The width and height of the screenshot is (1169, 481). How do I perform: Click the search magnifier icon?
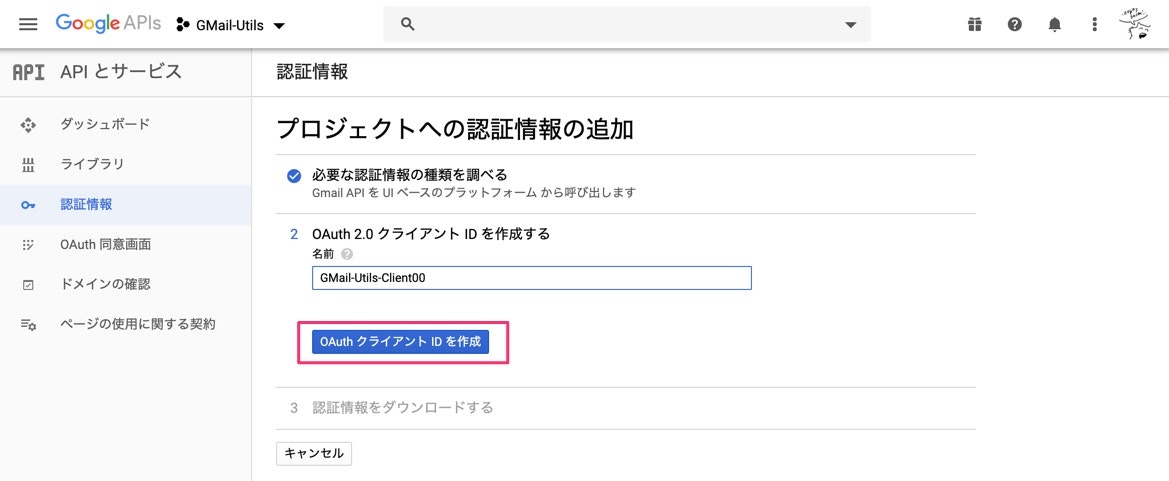407,24
